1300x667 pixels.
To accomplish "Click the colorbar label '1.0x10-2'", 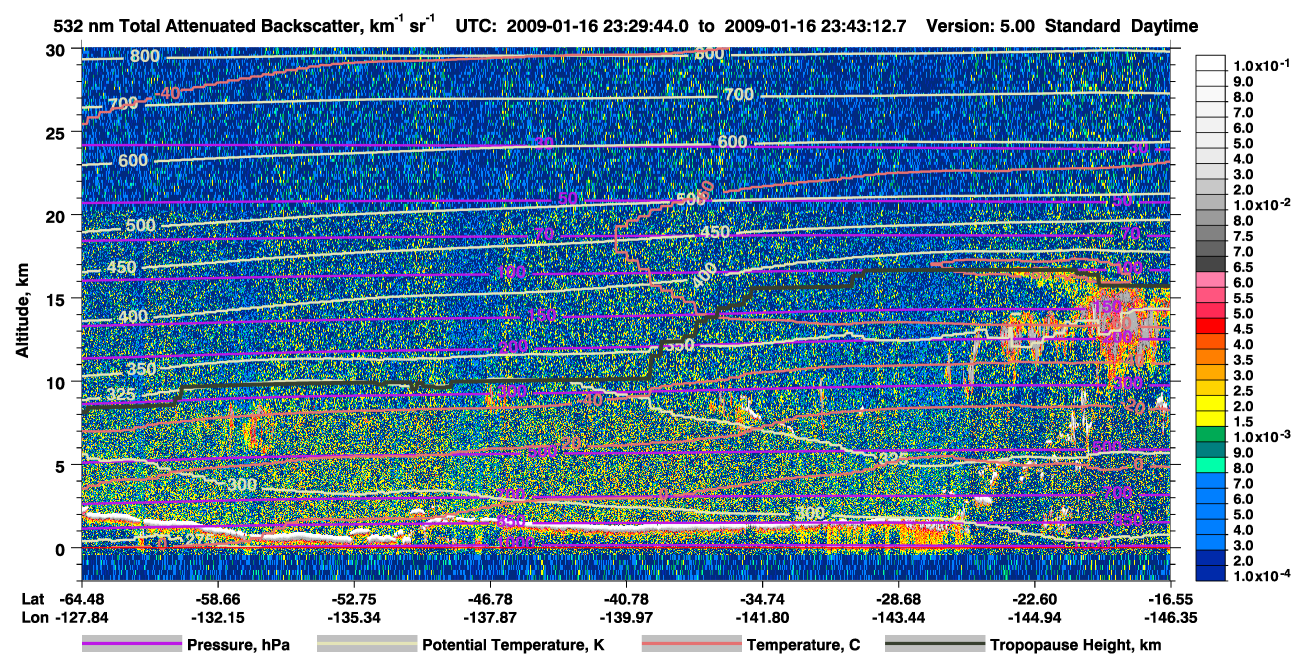I will pyautogui.click(x=1263, y=205).
